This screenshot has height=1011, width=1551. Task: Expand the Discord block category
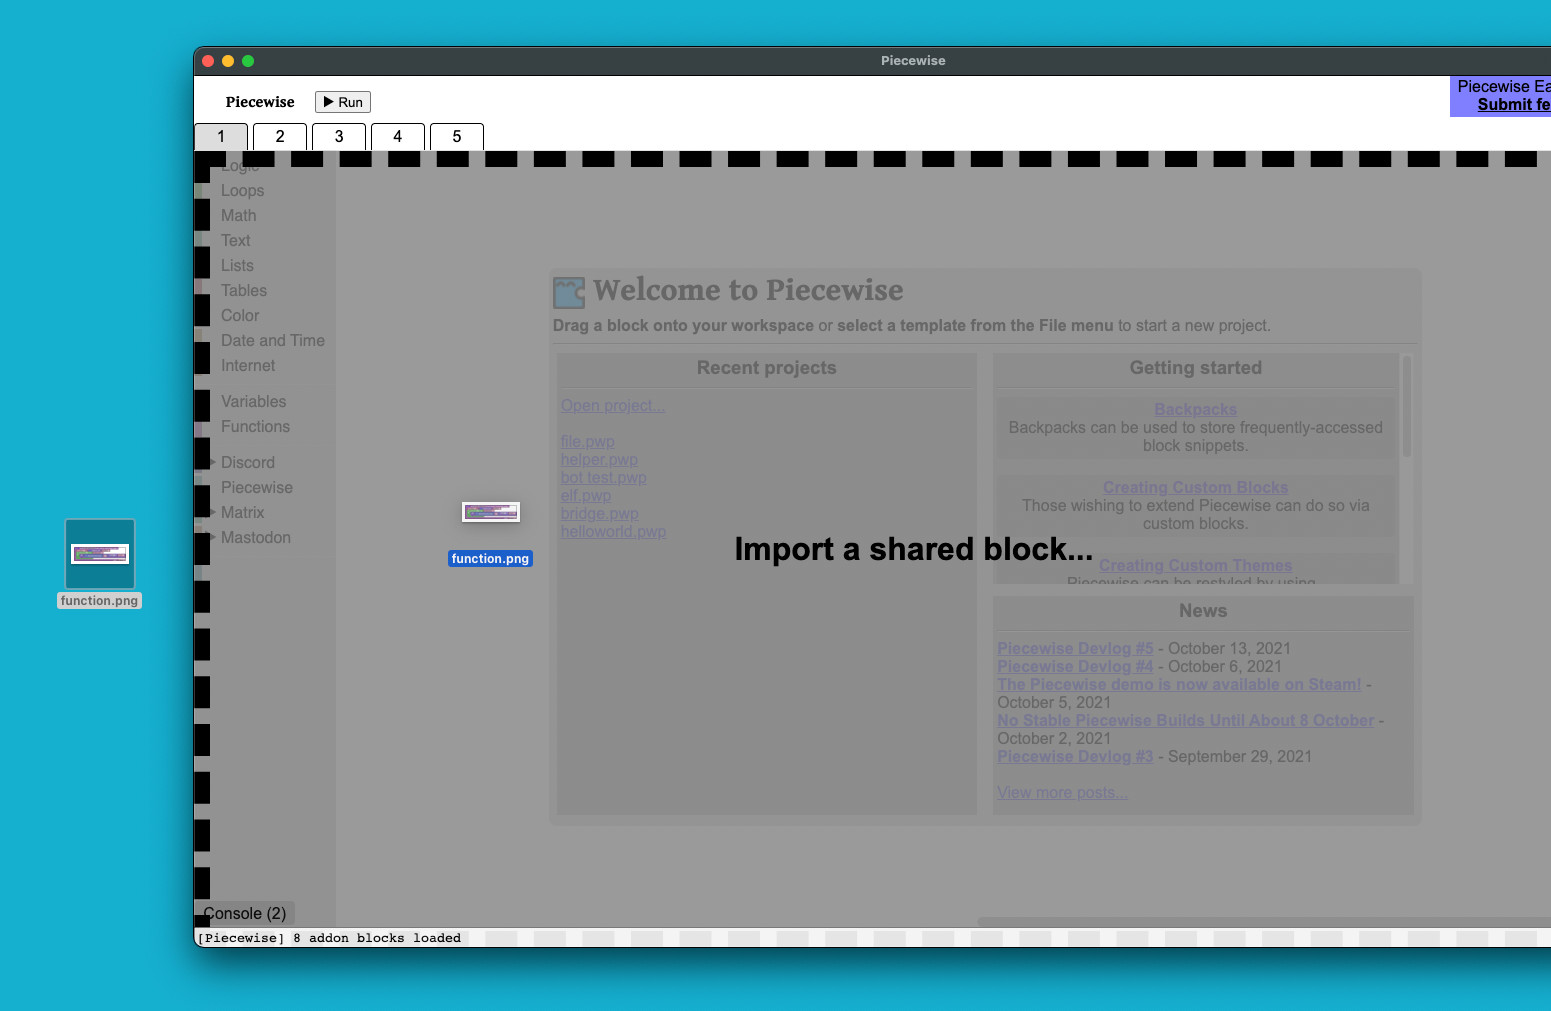[x=247, y=462]
